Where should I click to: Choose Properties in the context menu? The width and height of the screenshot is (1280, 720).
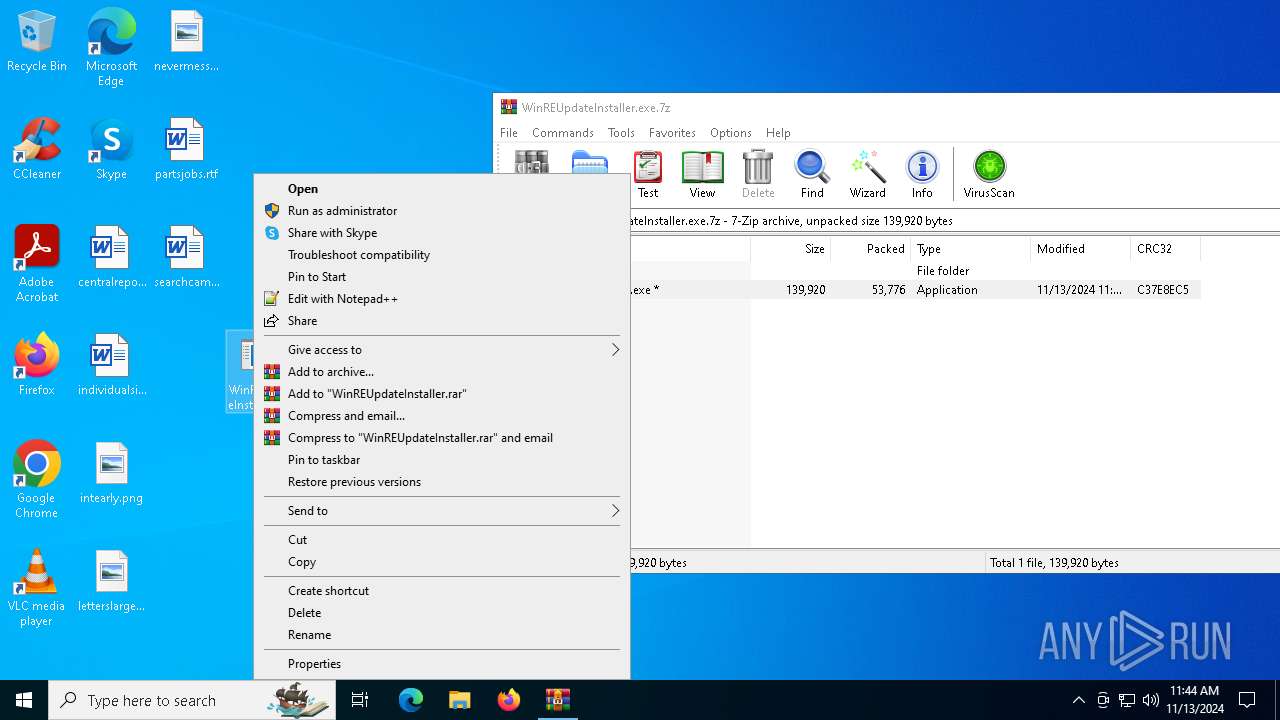point(442,664)
